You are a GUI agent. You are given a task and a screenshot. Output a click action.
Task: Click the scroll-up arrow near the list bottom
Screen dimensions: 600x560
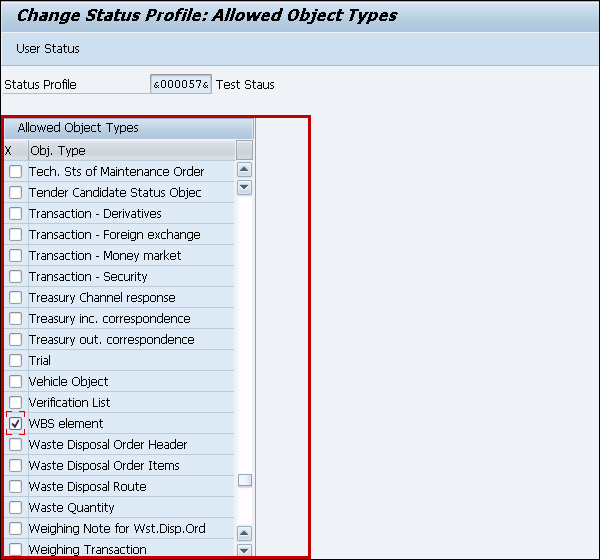[x=244, y=533]
